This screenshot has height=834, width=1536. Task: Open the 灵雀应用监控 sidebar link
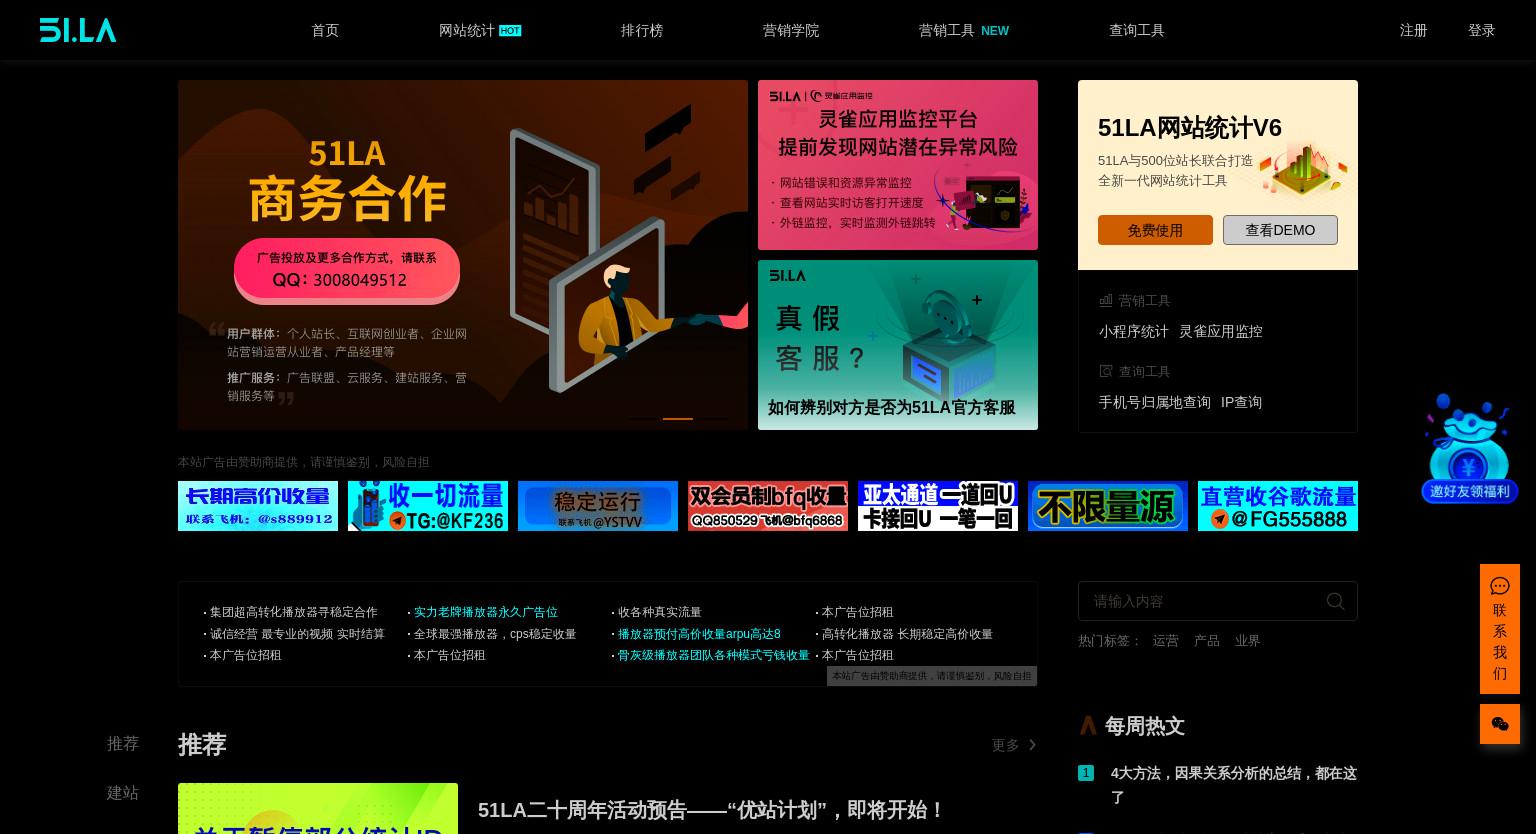(x=1221, y=331)
